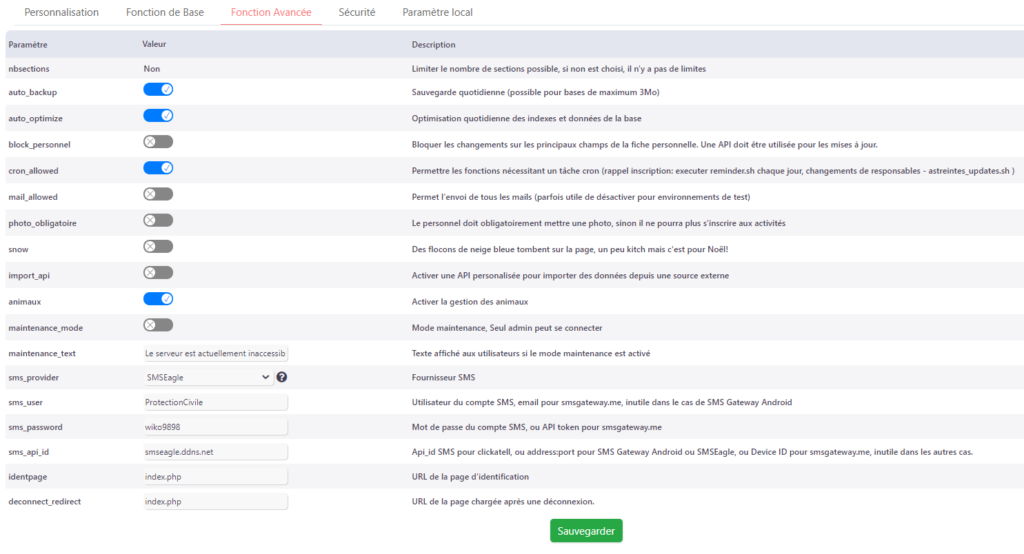Click the 'mail_allowed' parameter label

33,197
